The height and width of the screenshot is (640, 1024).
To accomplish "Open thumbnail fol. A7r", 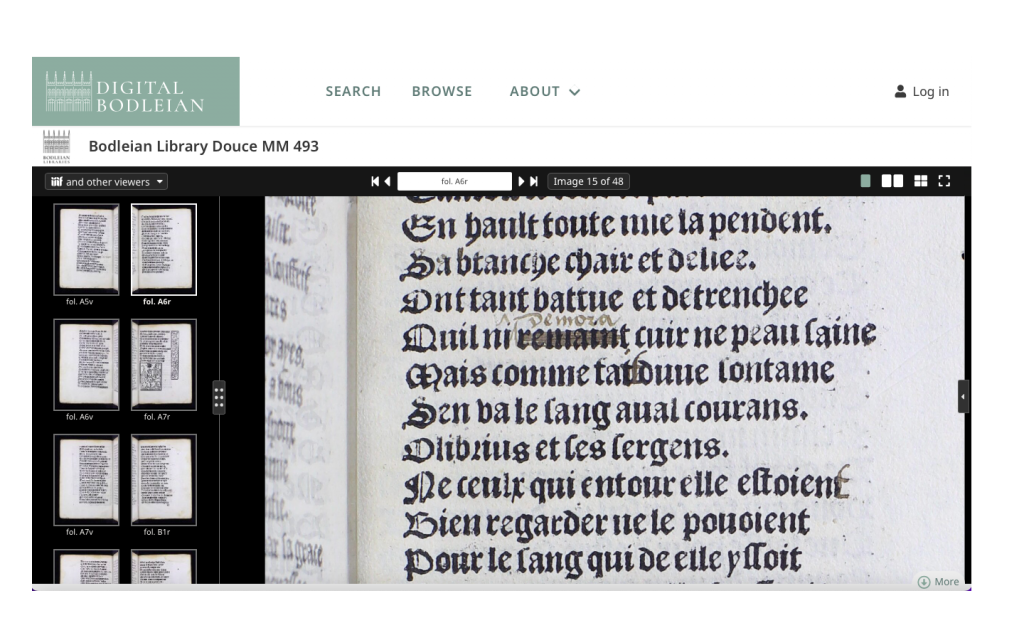I will pos(163,364).
